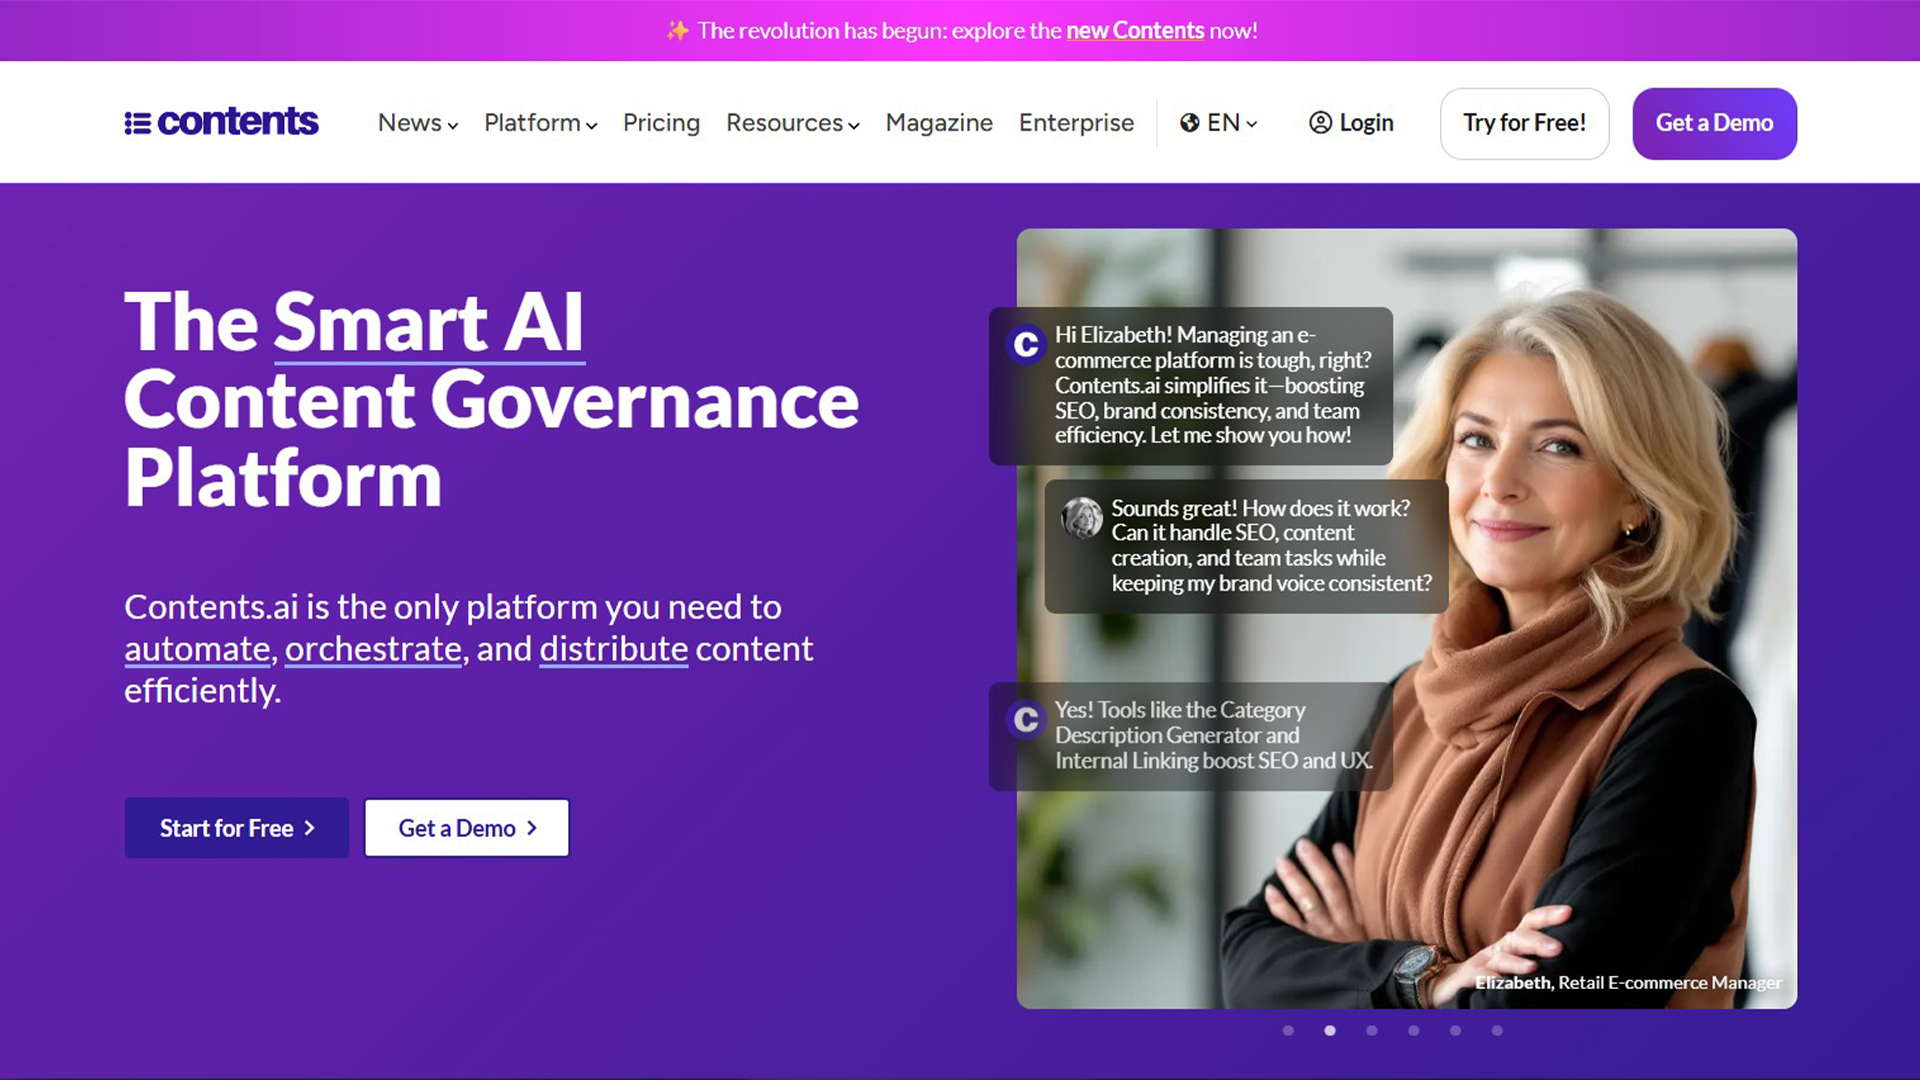This screenshot has width=1920, height=1080.
Task: Click the Get a Demo header button
Action: (x=1714, y=123)
